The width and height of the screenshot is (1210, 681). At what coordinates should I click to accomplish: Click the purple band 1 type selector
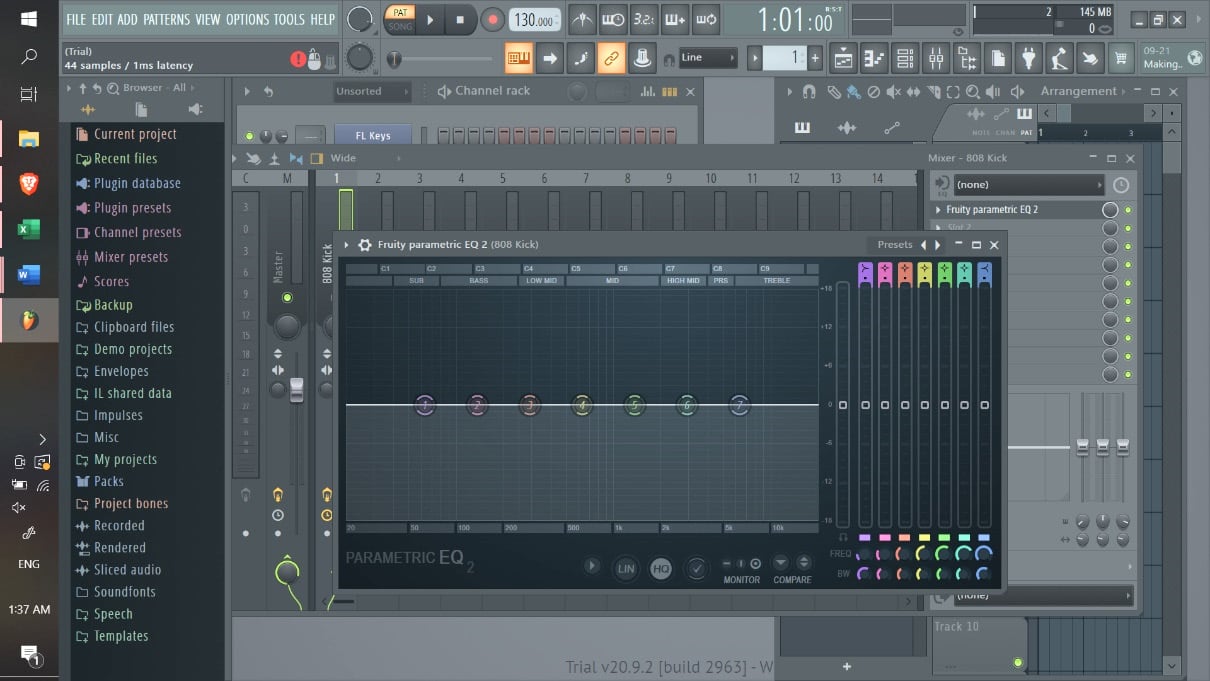(x=865, y=274)
